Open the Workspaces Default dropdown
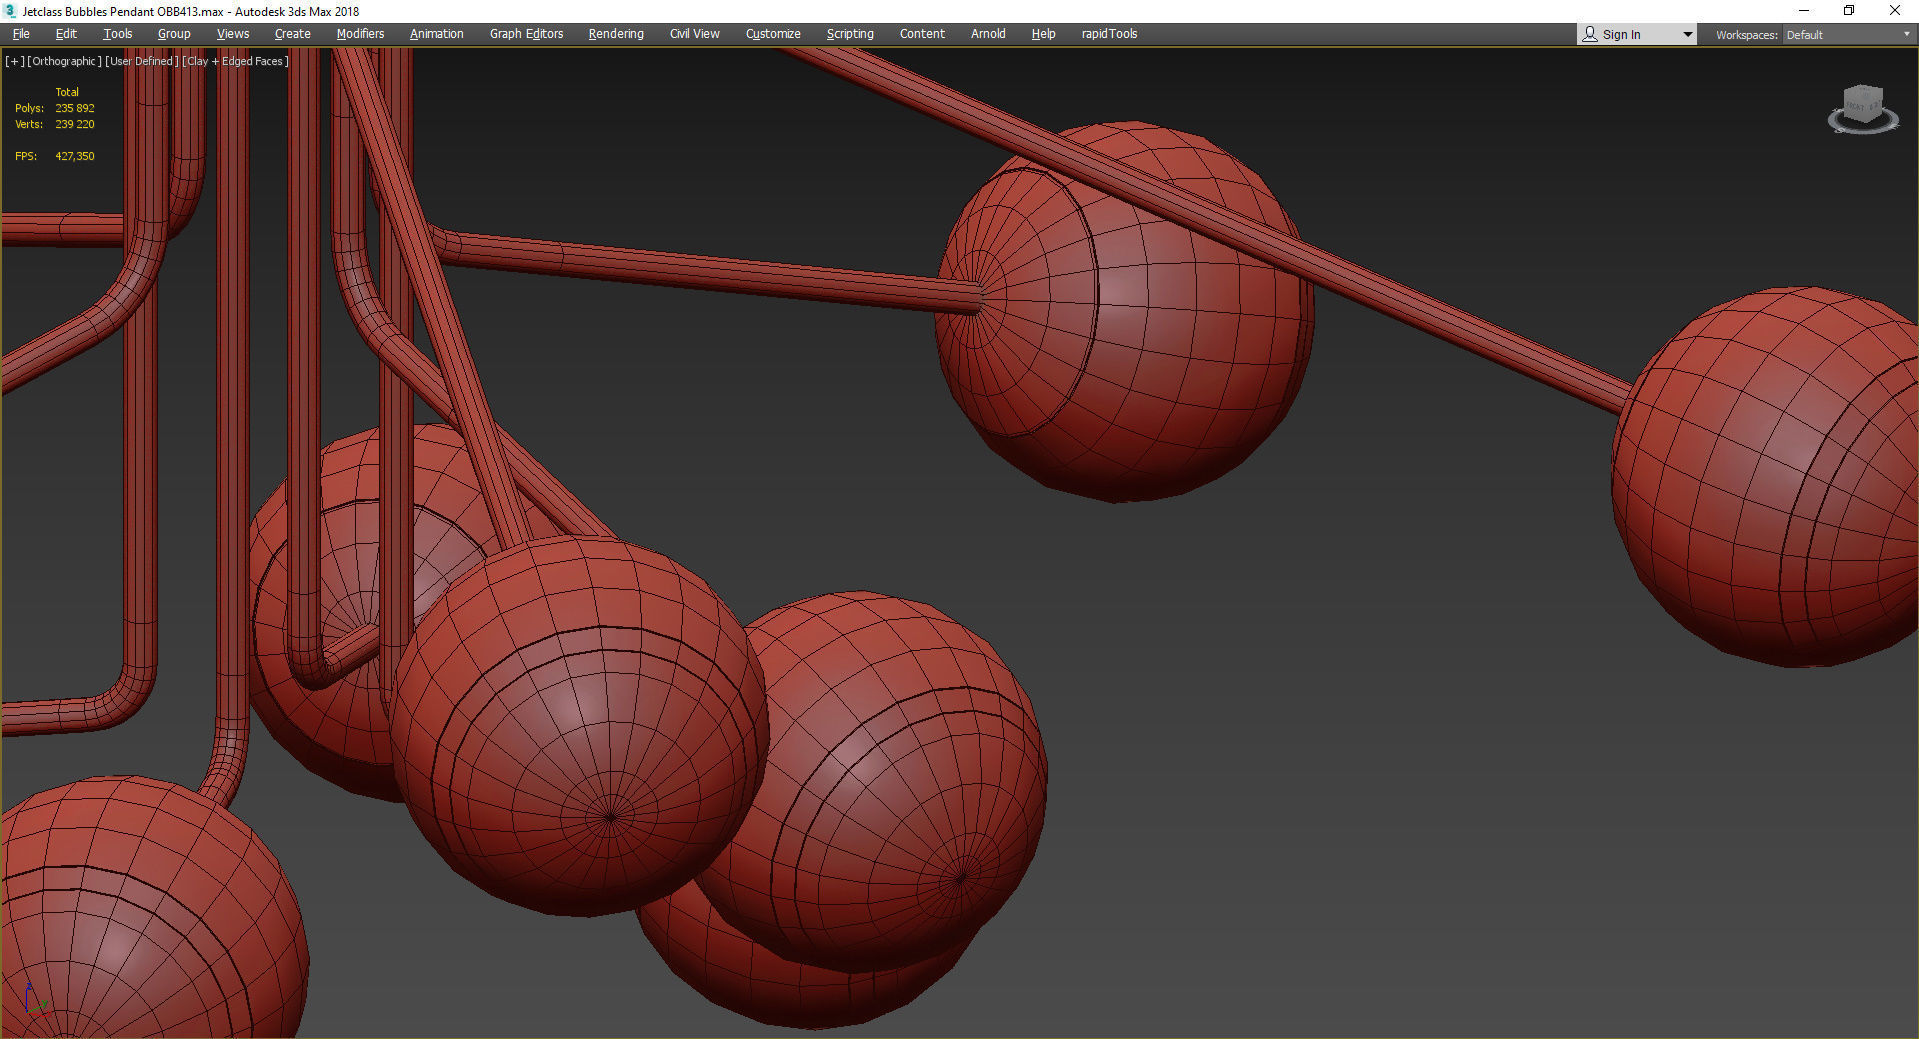Image resolution: width=1919 pixels, height=1039 pixels. 1848,35
